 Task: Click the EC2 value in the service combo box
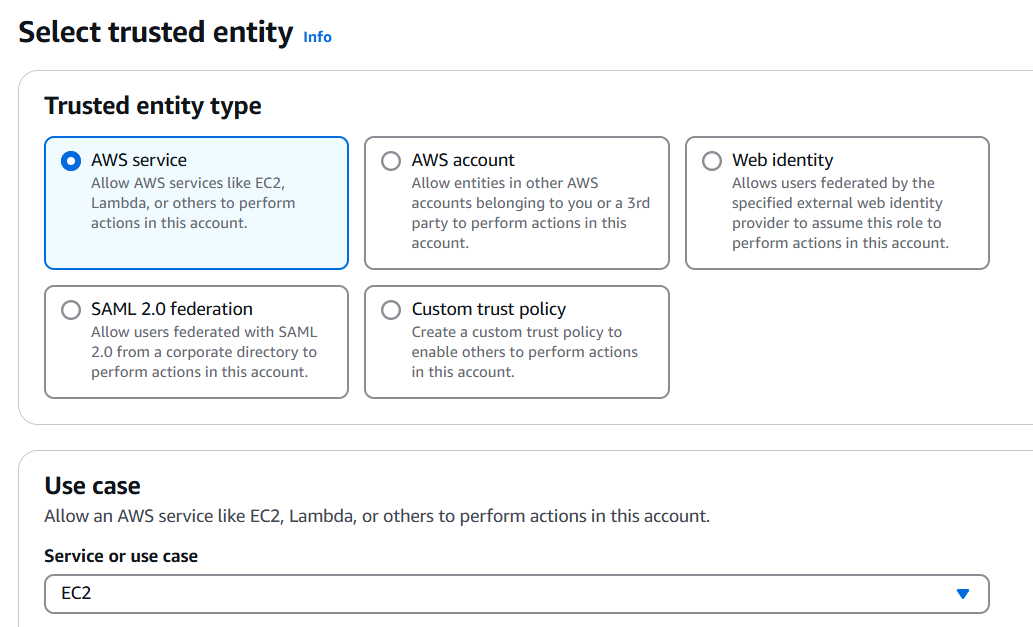click(76, 593)
